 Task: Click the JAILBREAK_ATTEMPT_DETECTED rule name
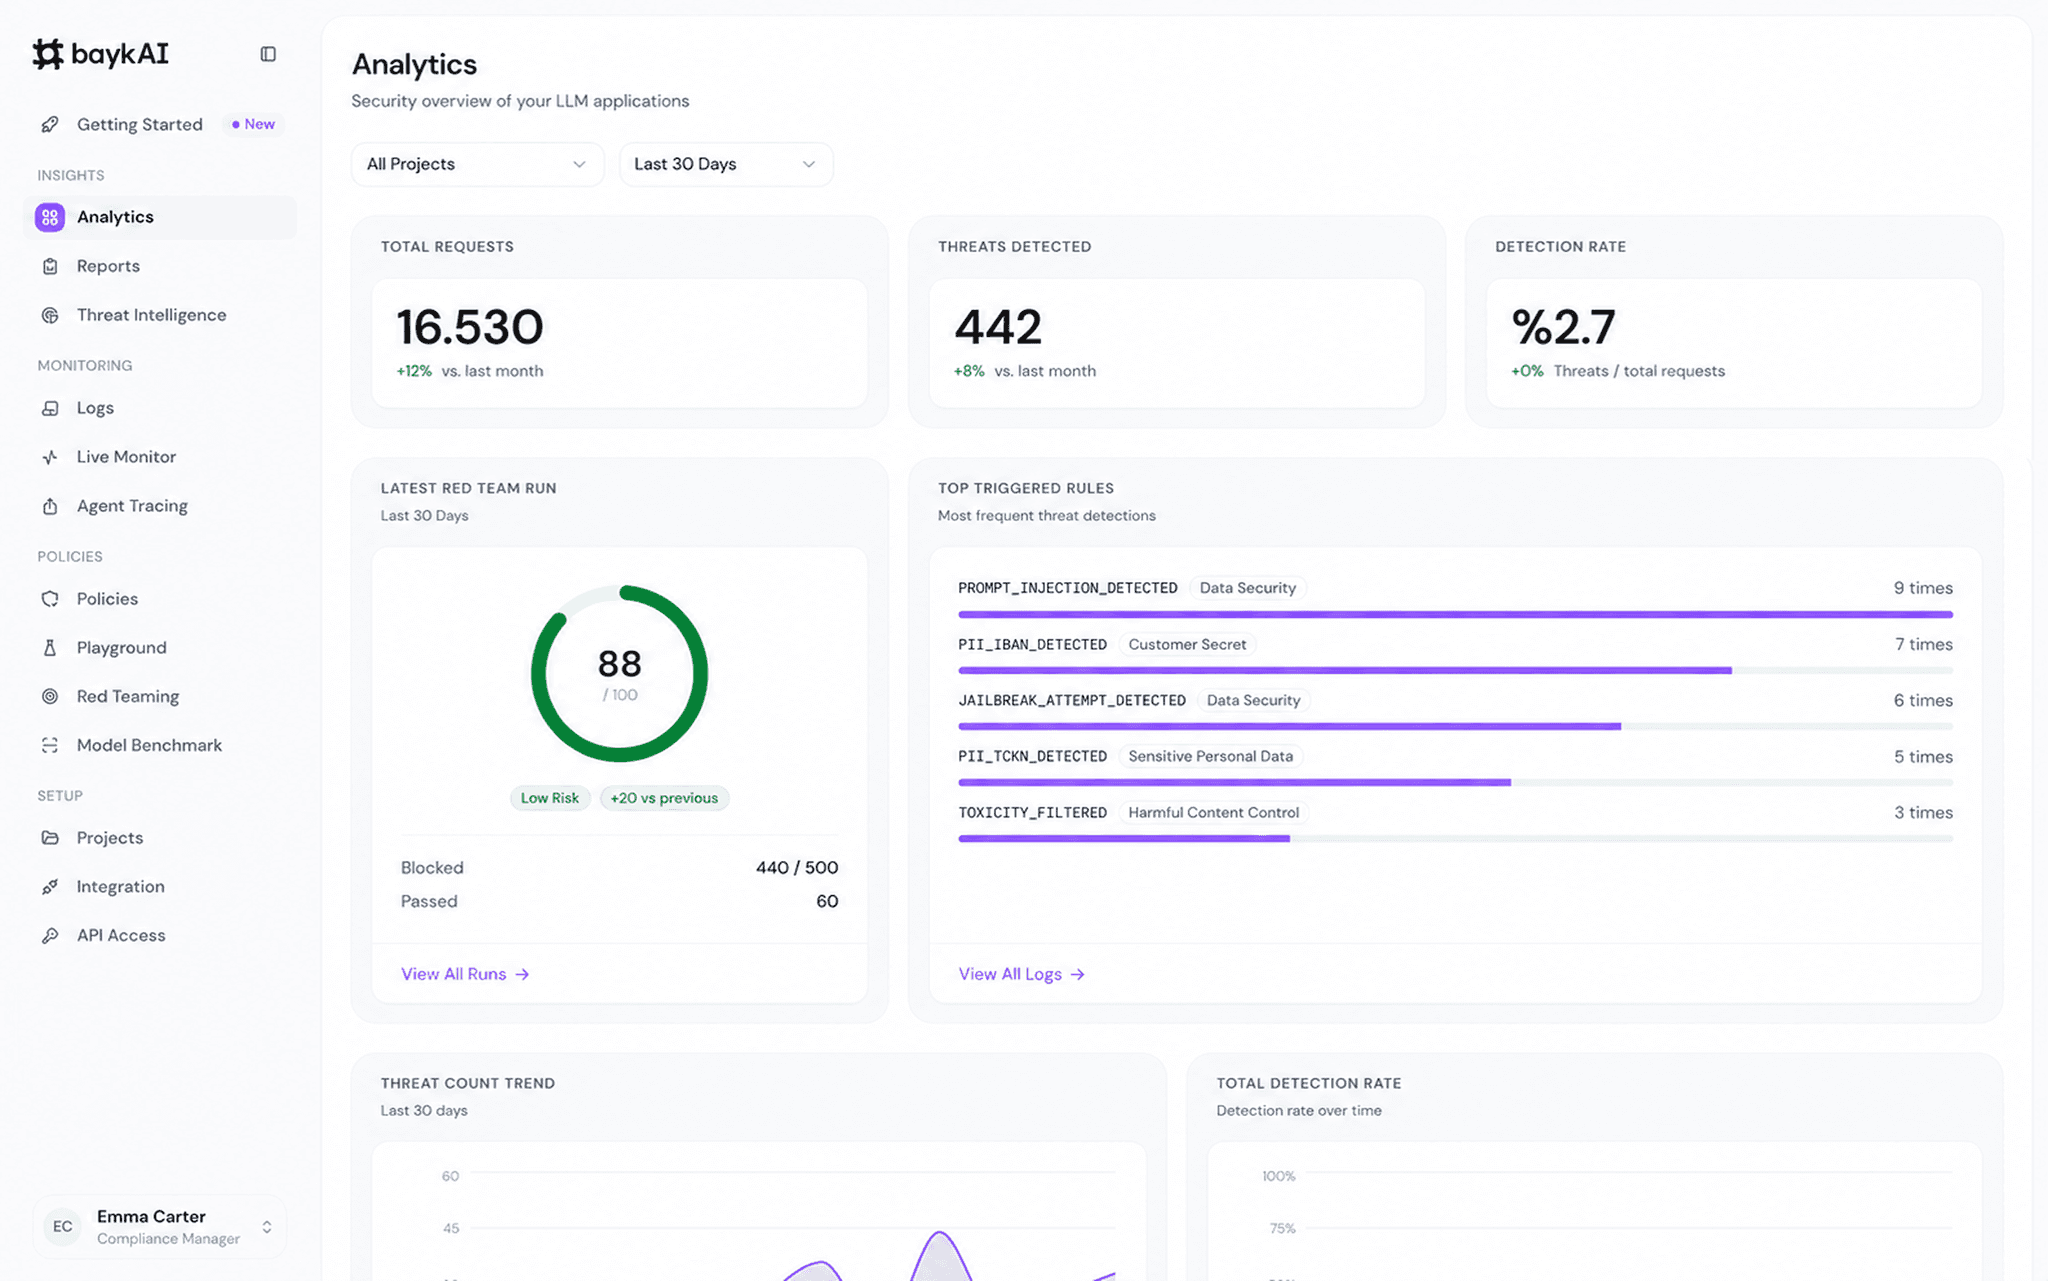coord(1072,701)
